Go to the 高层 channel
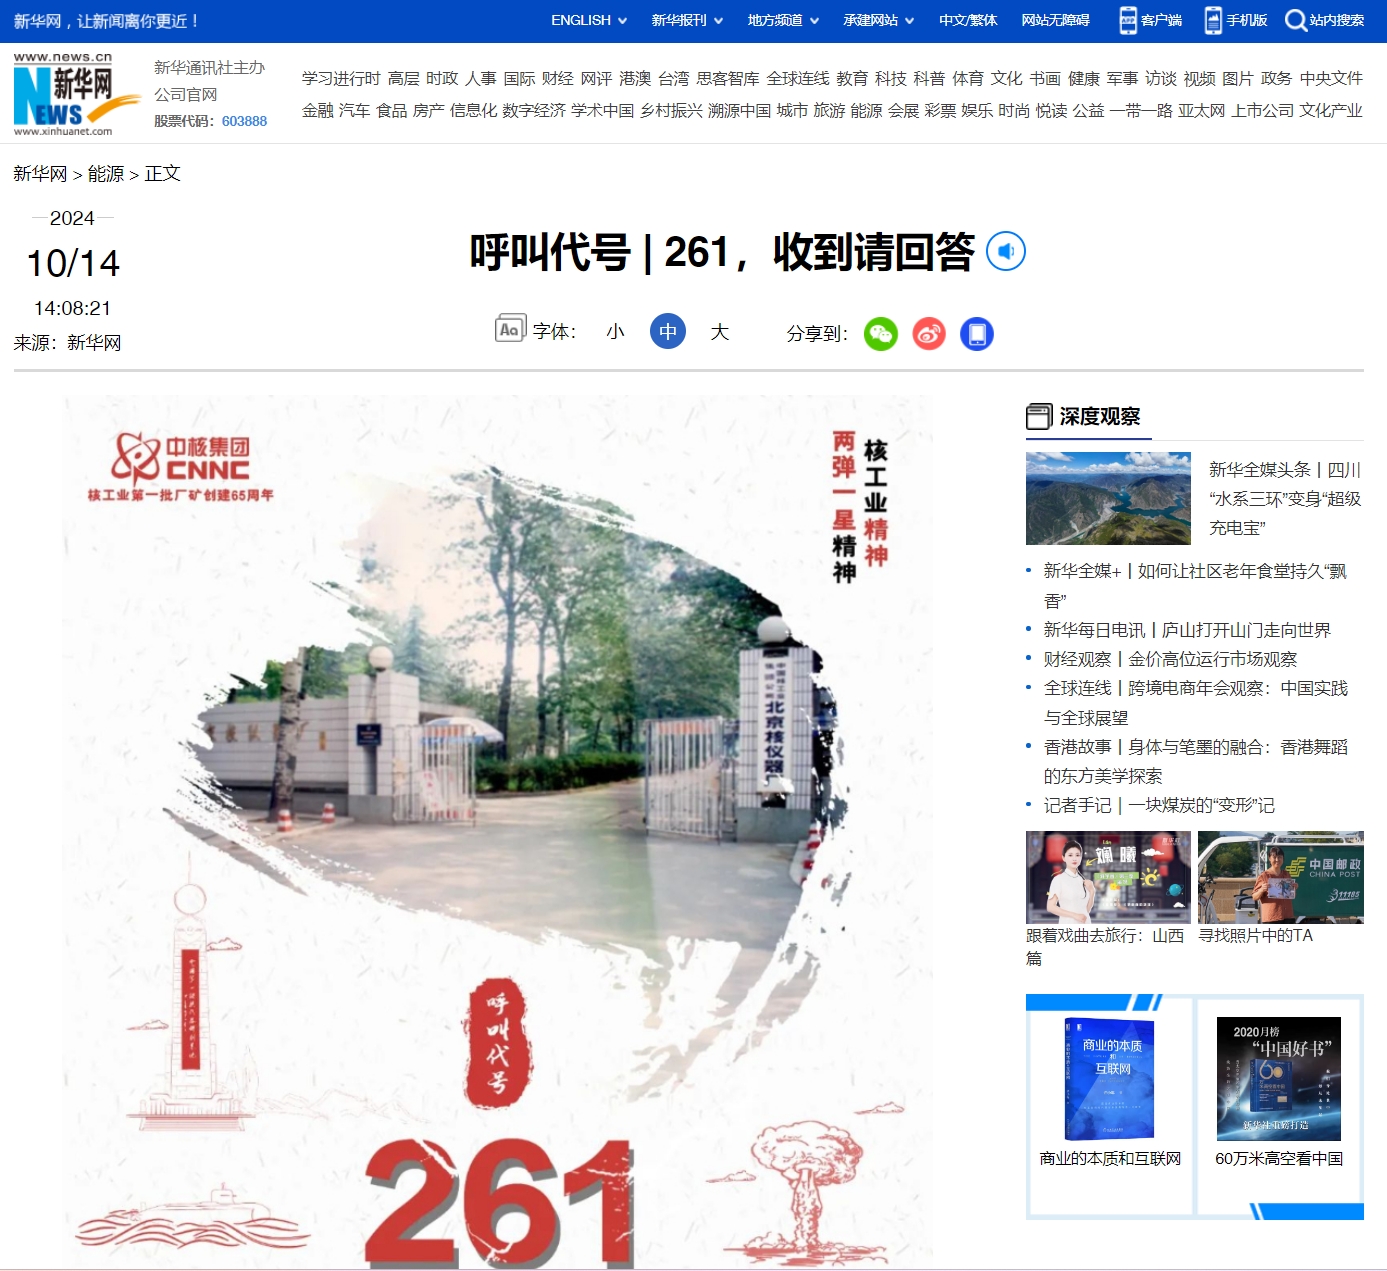The width and height of the screenshot is (1387, 1271). [403, 78]
